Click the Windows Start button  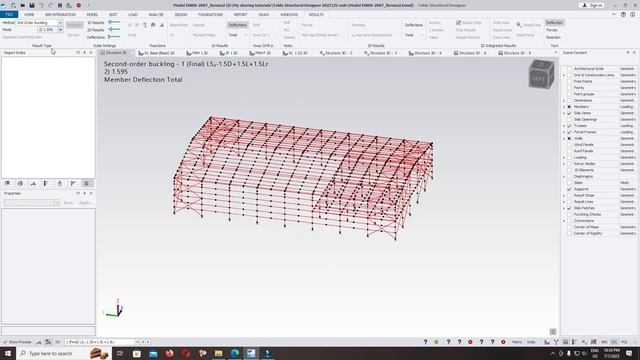(x=7, y=353)
